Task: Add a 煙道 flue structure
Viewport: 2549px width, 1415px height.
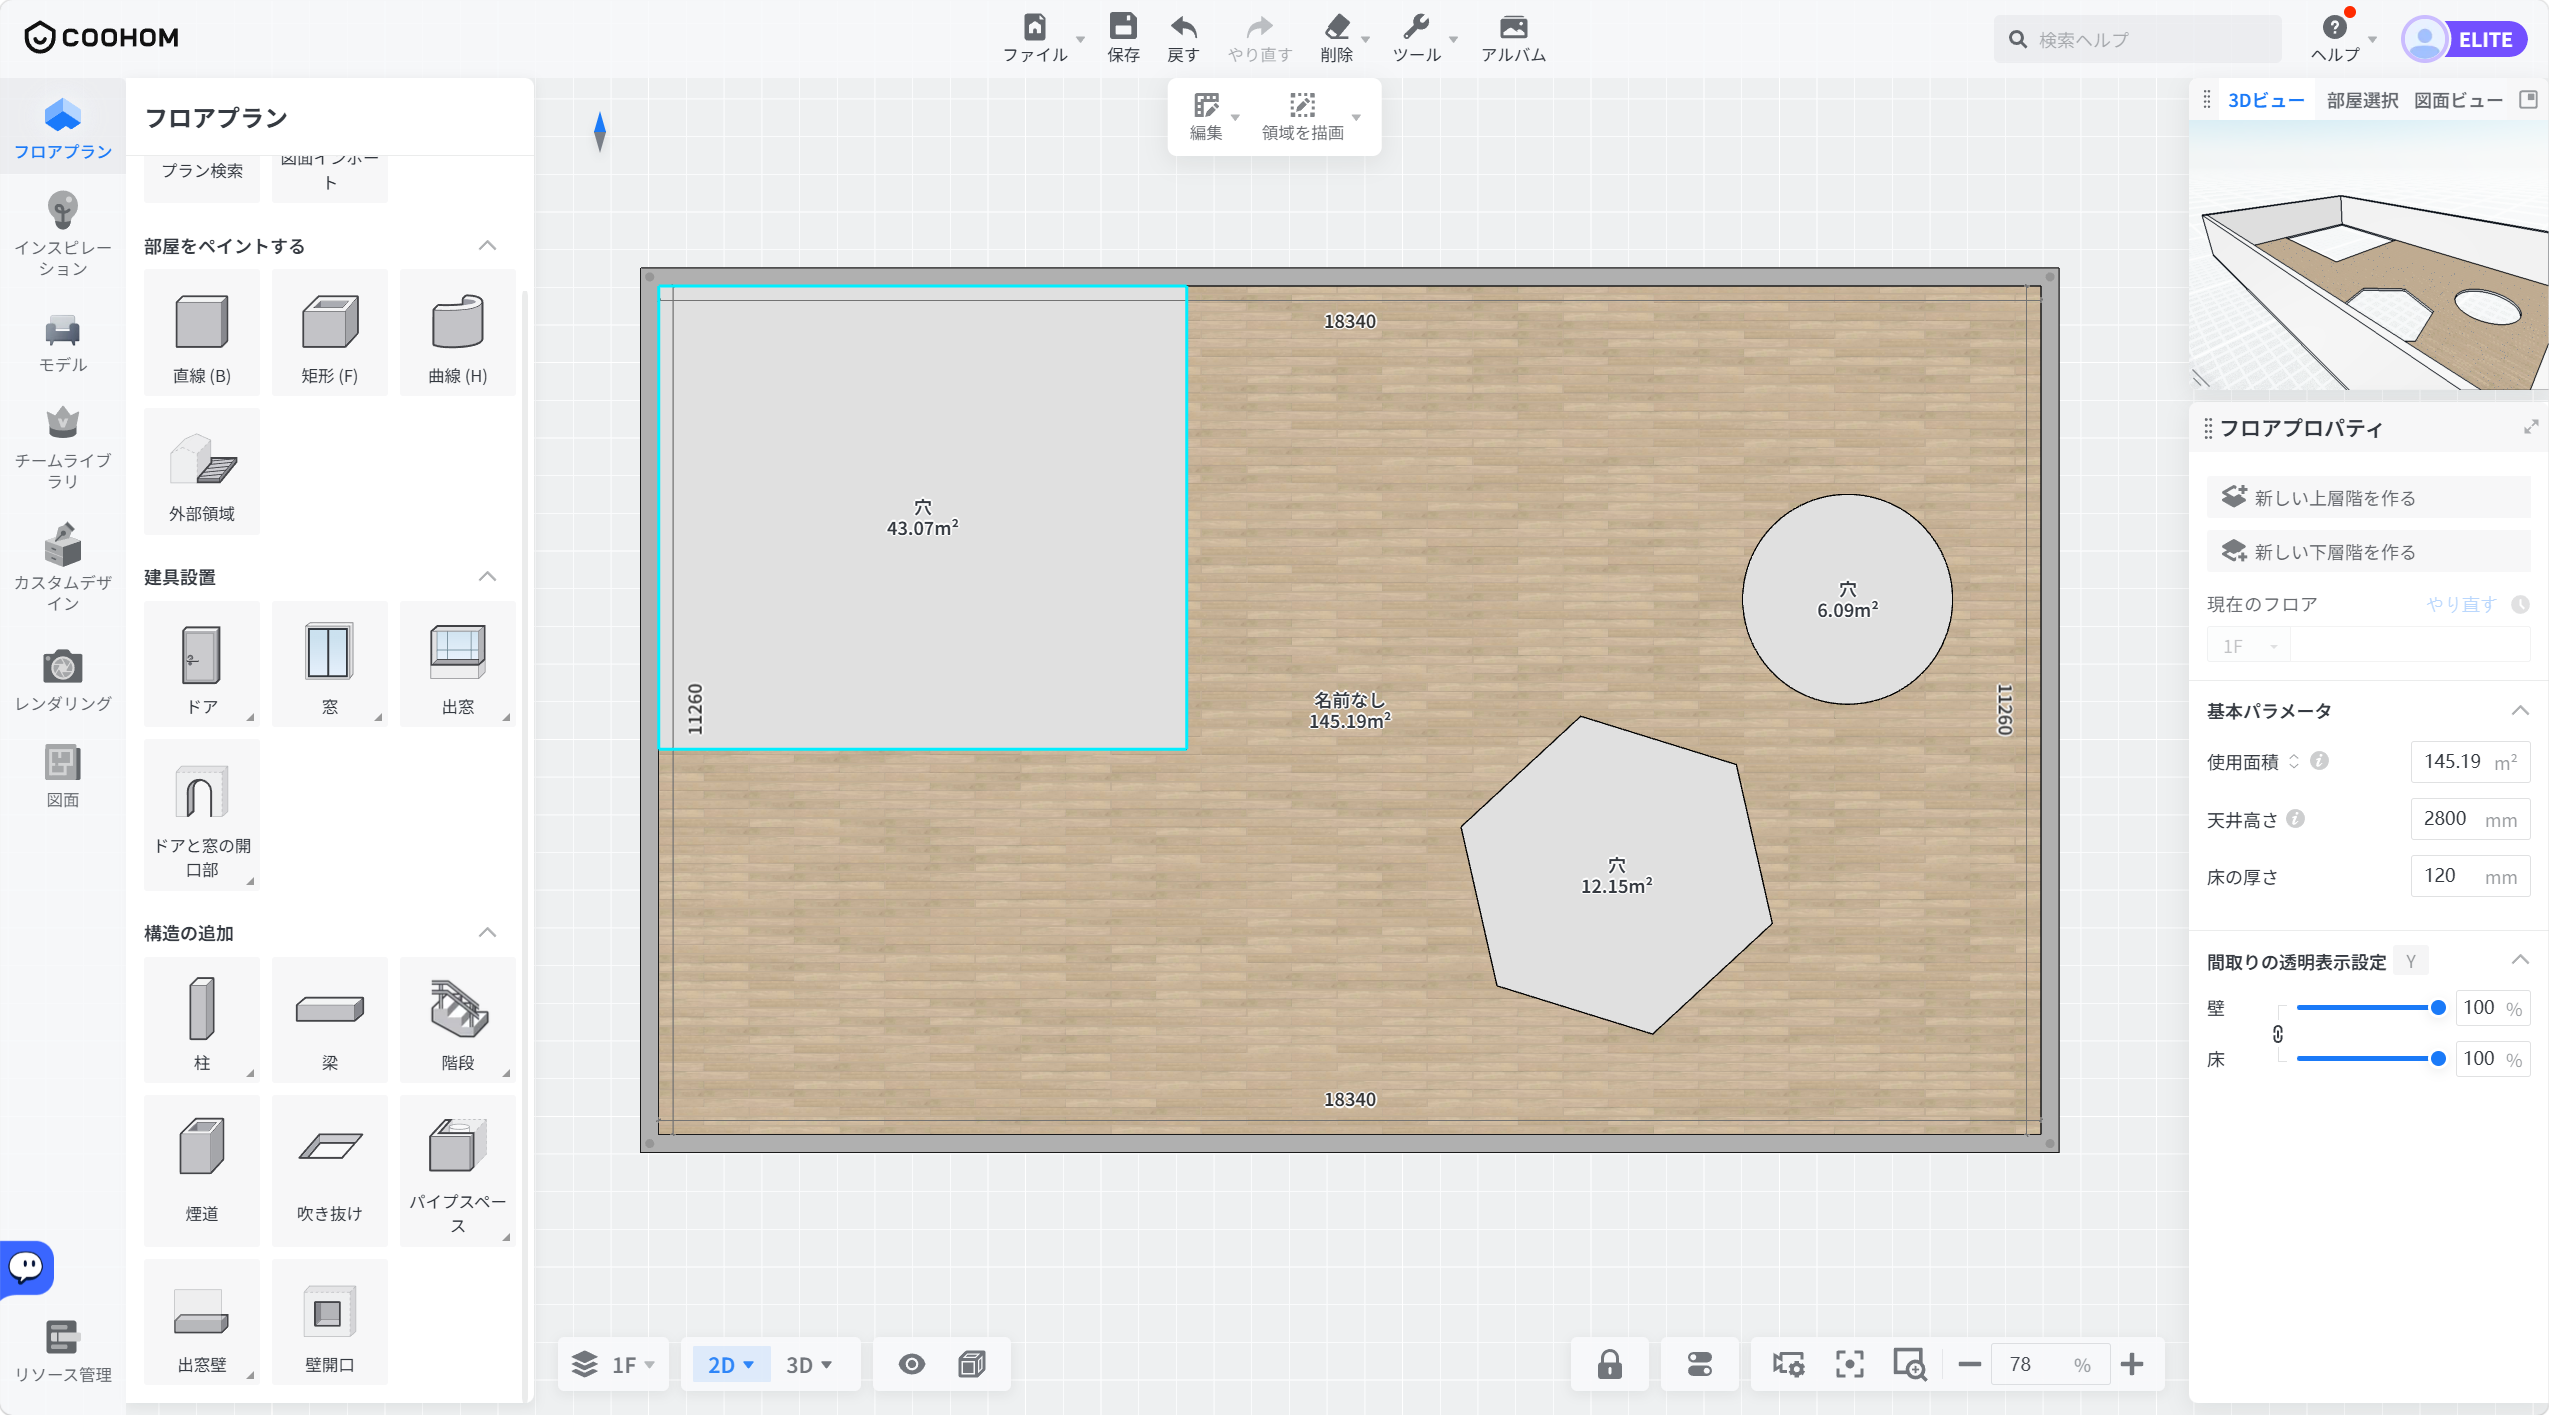Action: pos(202,1171)
